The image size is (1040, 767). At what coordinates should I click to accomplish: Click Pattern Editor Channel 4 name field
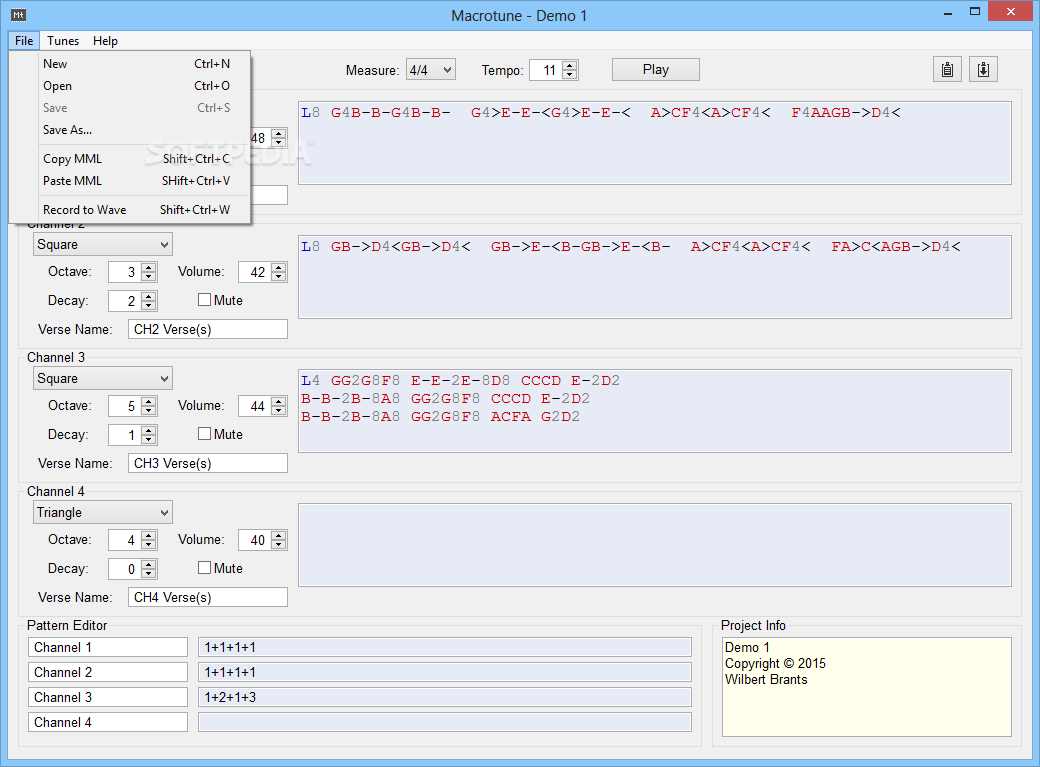(x=107, y=722)
